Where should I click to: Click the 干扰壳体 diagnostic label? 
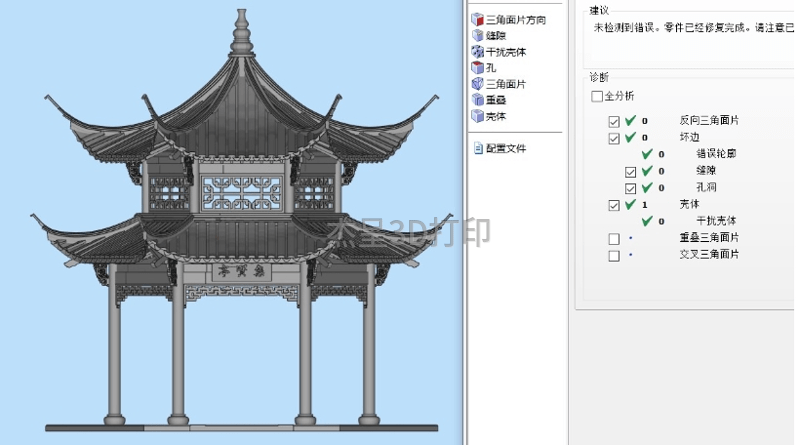pos(716,222)
